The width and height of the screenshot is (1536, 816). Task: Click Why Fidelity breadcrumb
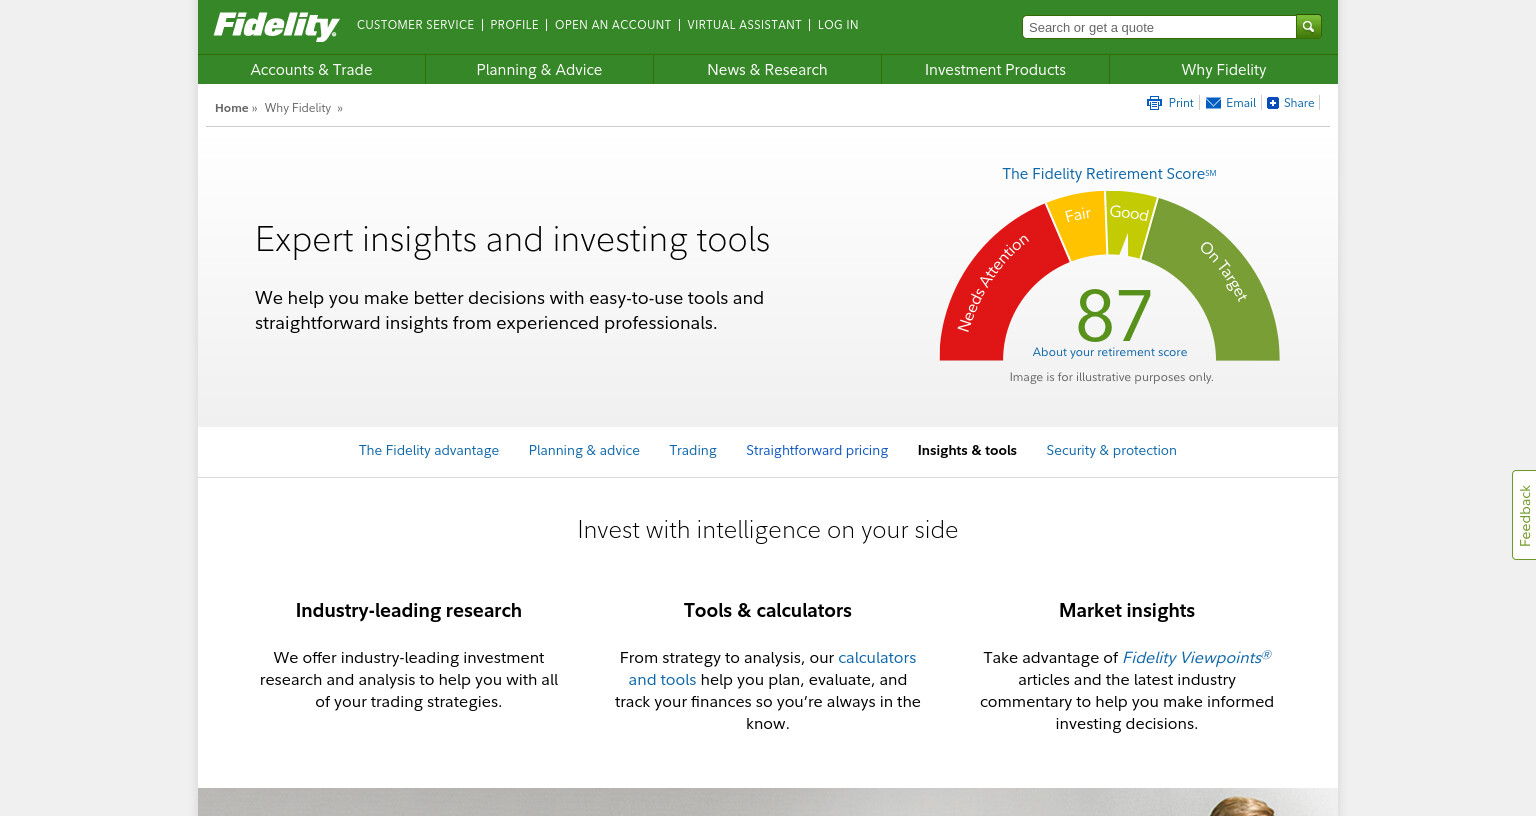pos(297,108)
